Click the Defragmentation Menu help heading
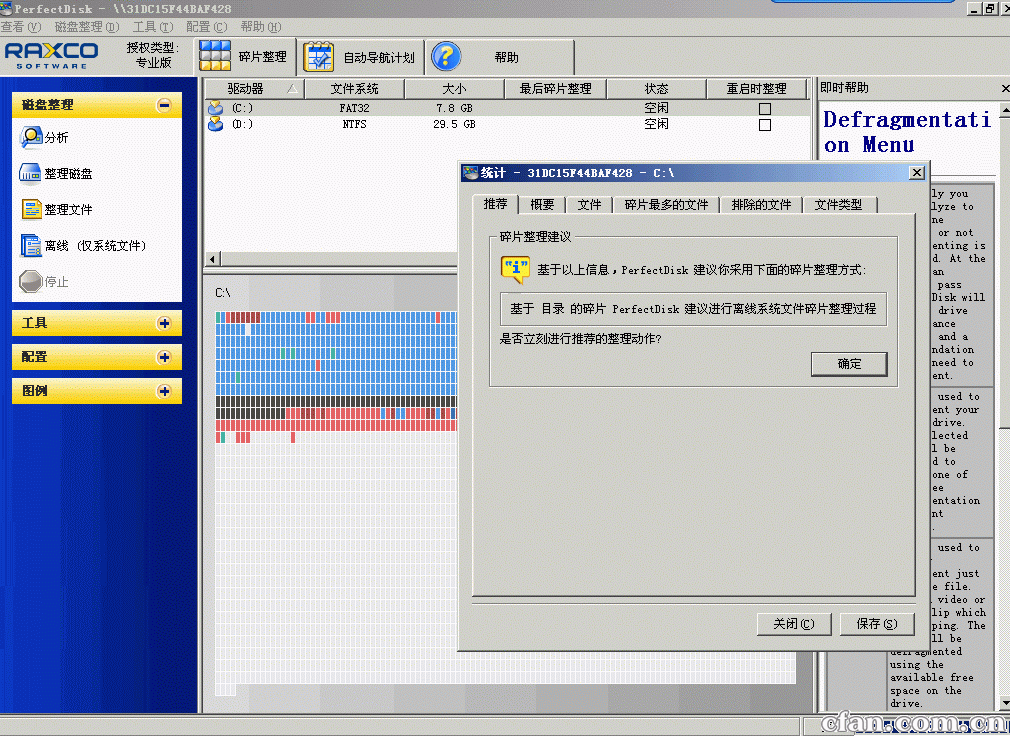Image resolution: width=1010 pixels, height=736 pixels. (x=907, y=131)
